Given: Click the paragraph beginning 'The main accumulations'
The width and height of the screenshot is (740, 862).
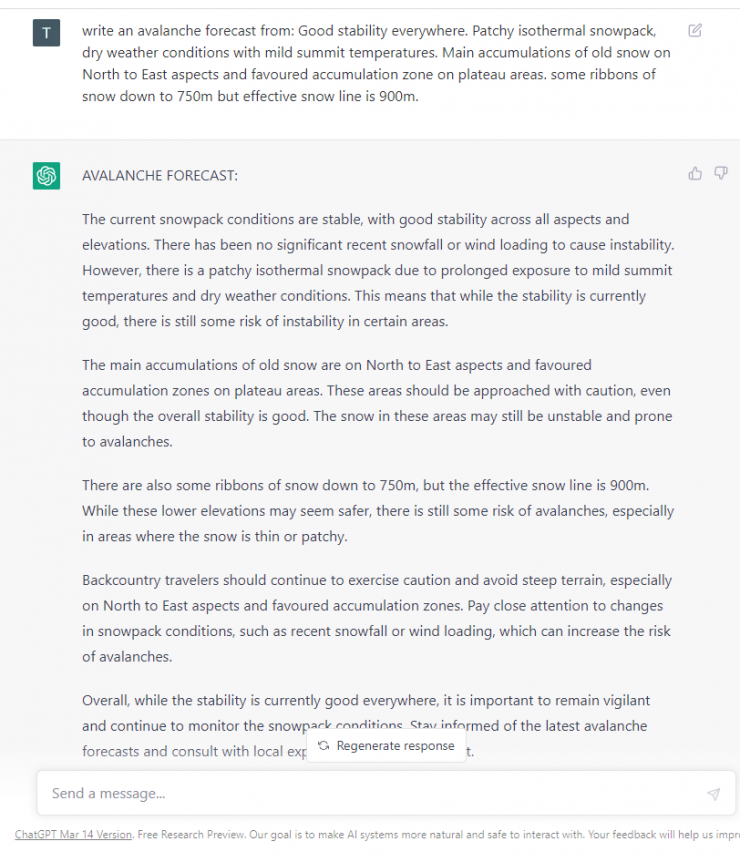Looking at the screenshot, I should [377, 403].
